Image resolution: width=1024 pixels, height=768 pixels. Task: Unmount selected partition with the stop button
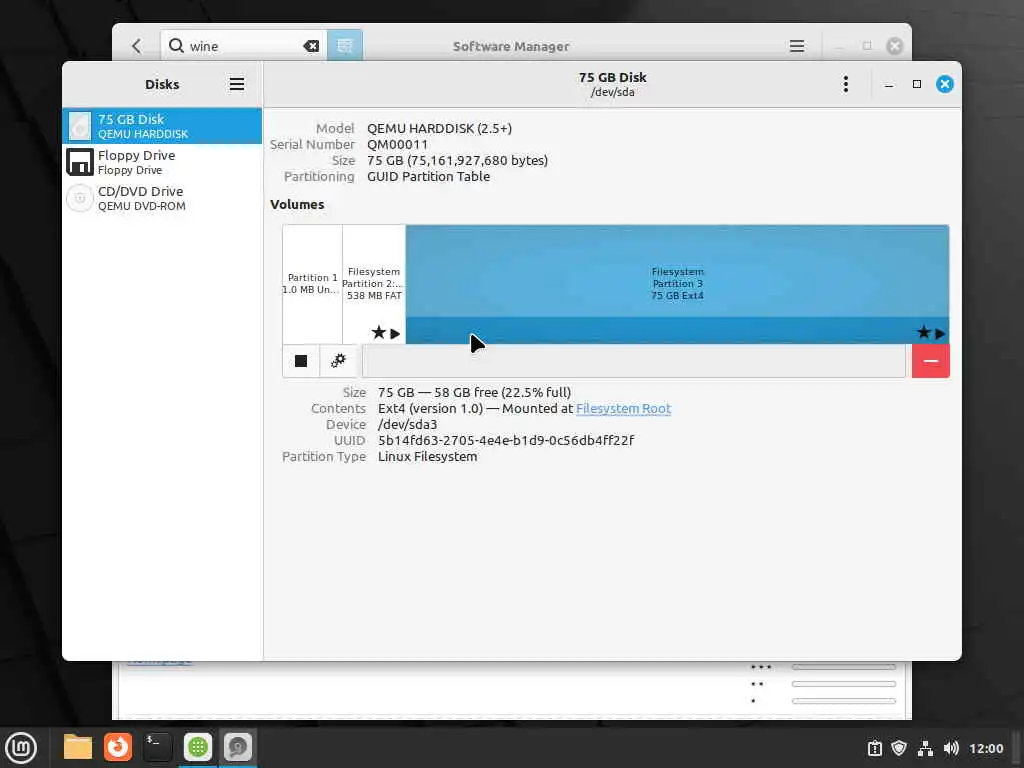301,361
